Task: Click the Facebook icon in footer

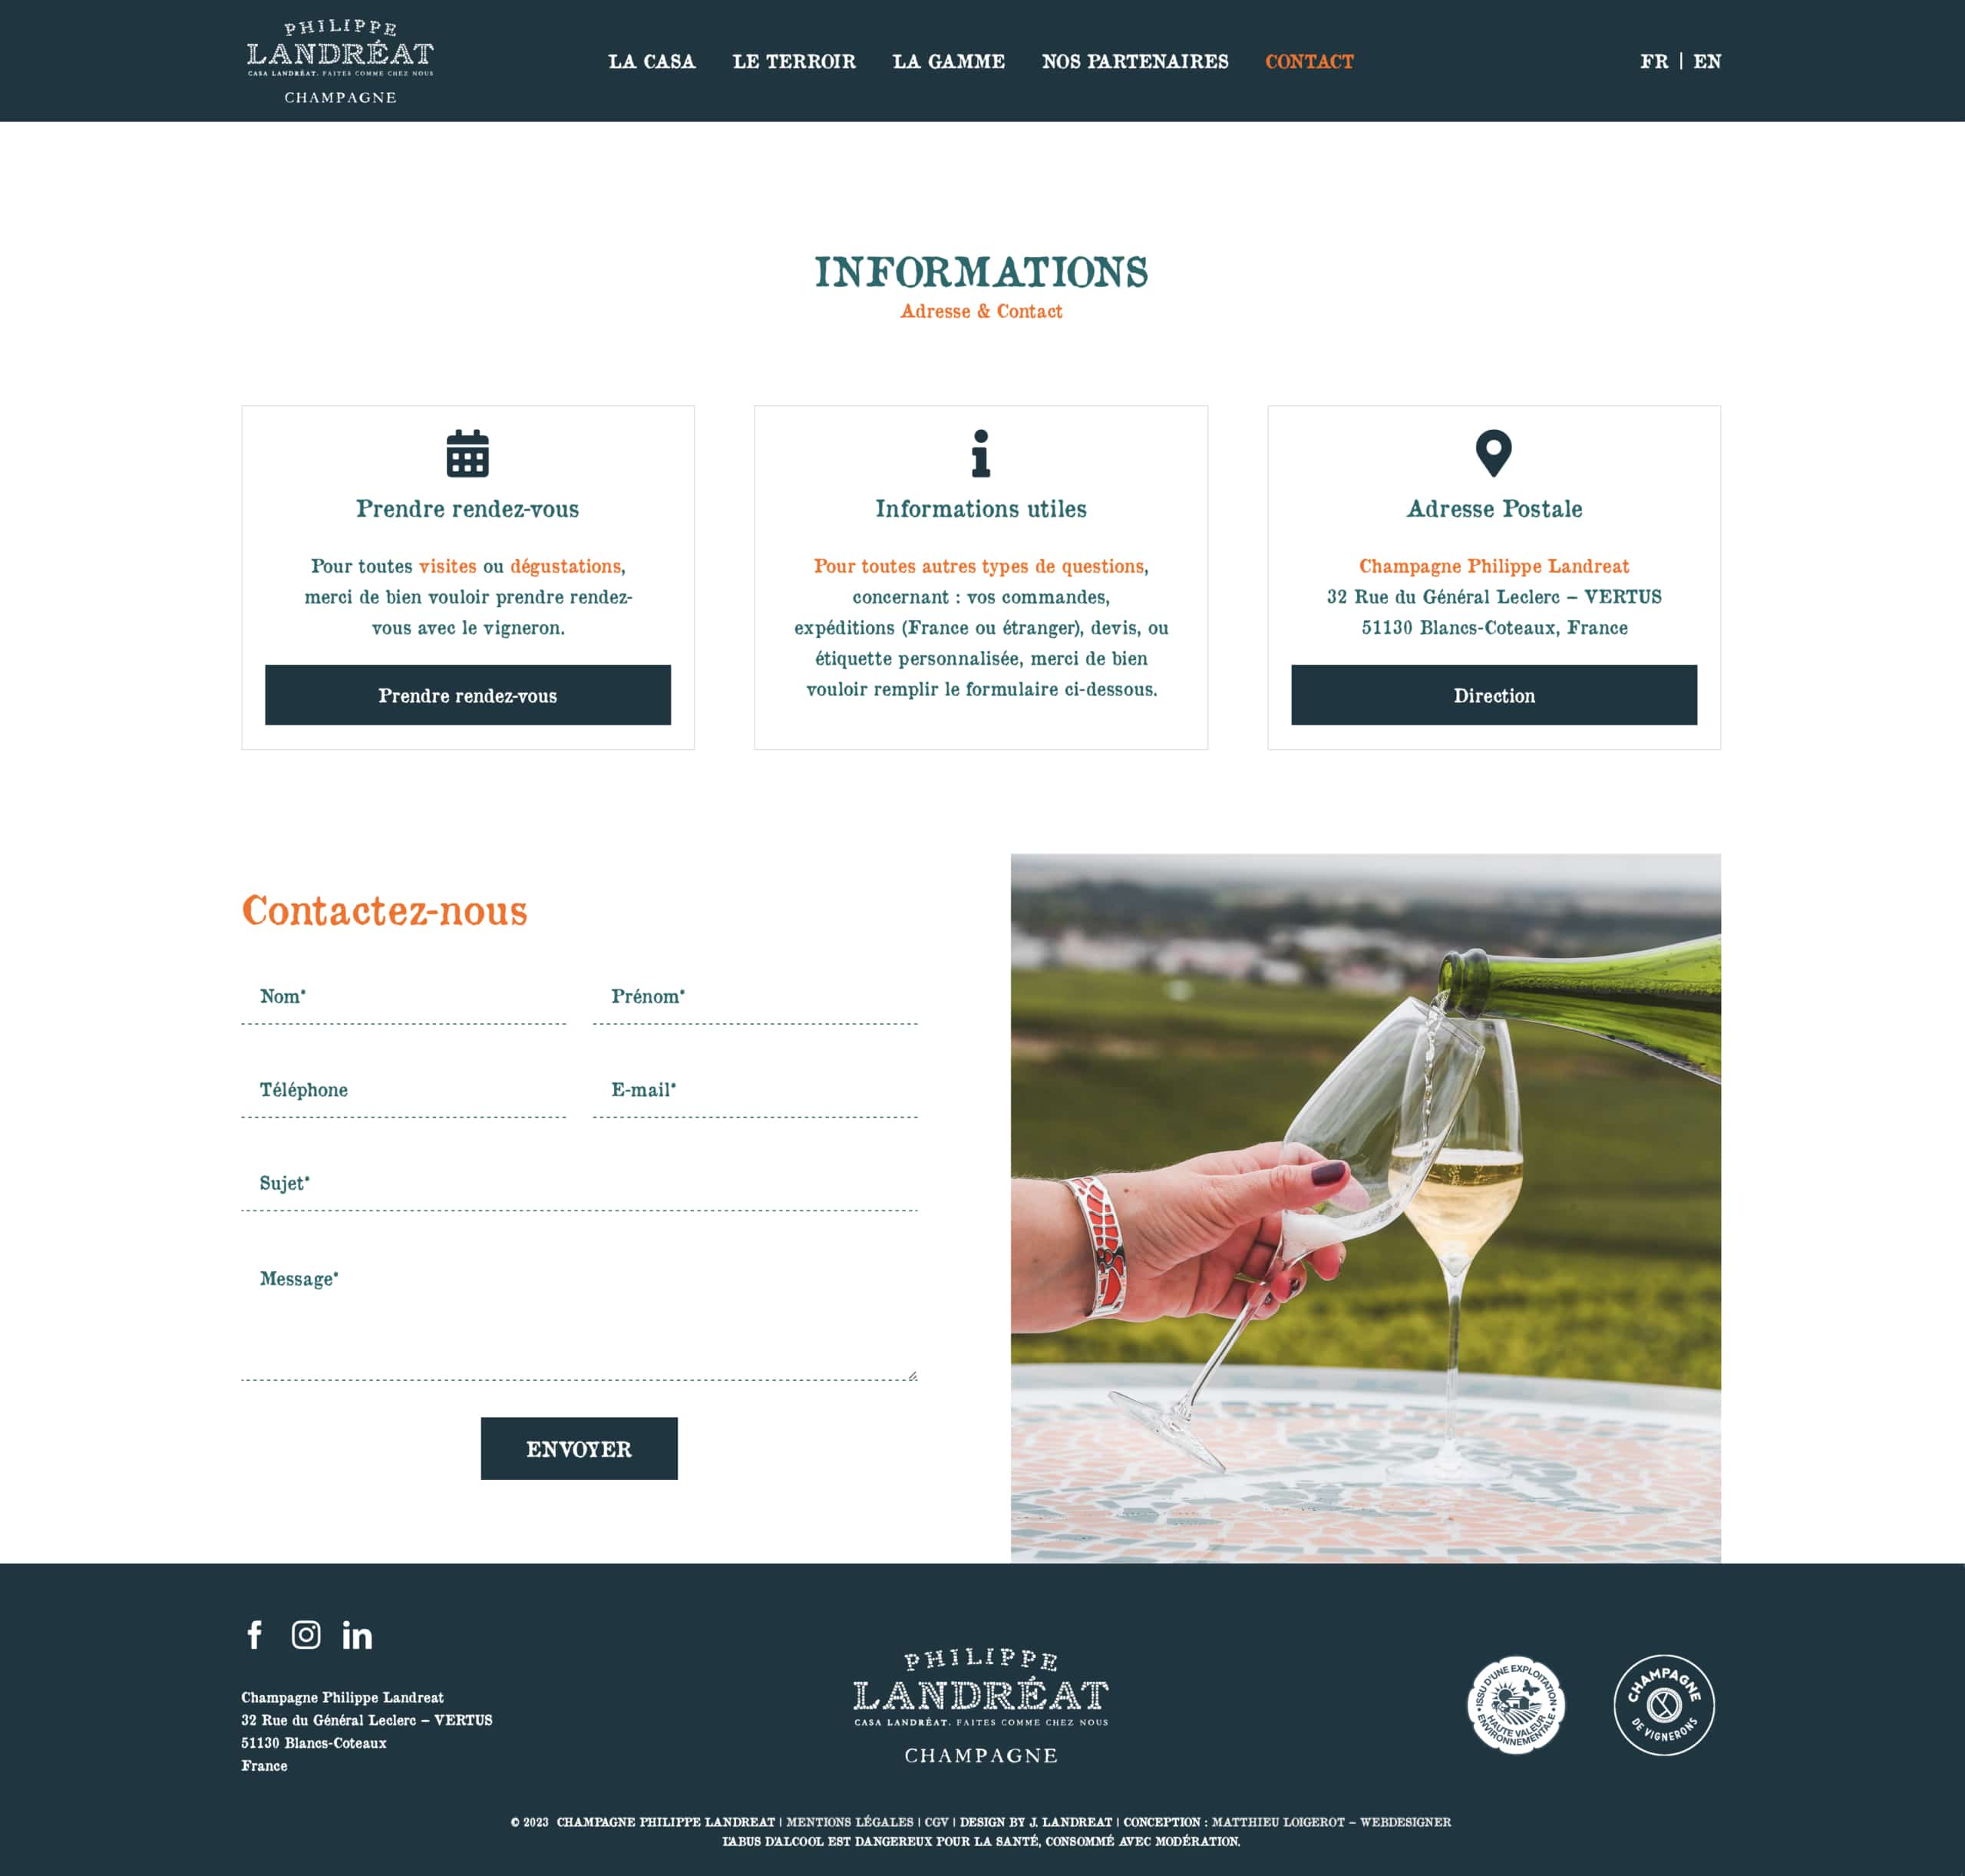Action: point(253,1632)
